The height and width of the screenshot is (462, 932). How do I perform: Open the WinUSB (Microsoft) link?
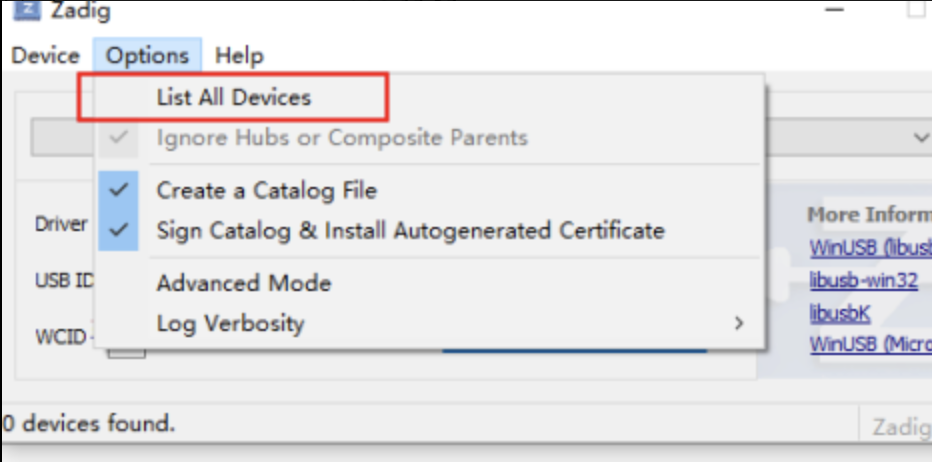point(870,344)
